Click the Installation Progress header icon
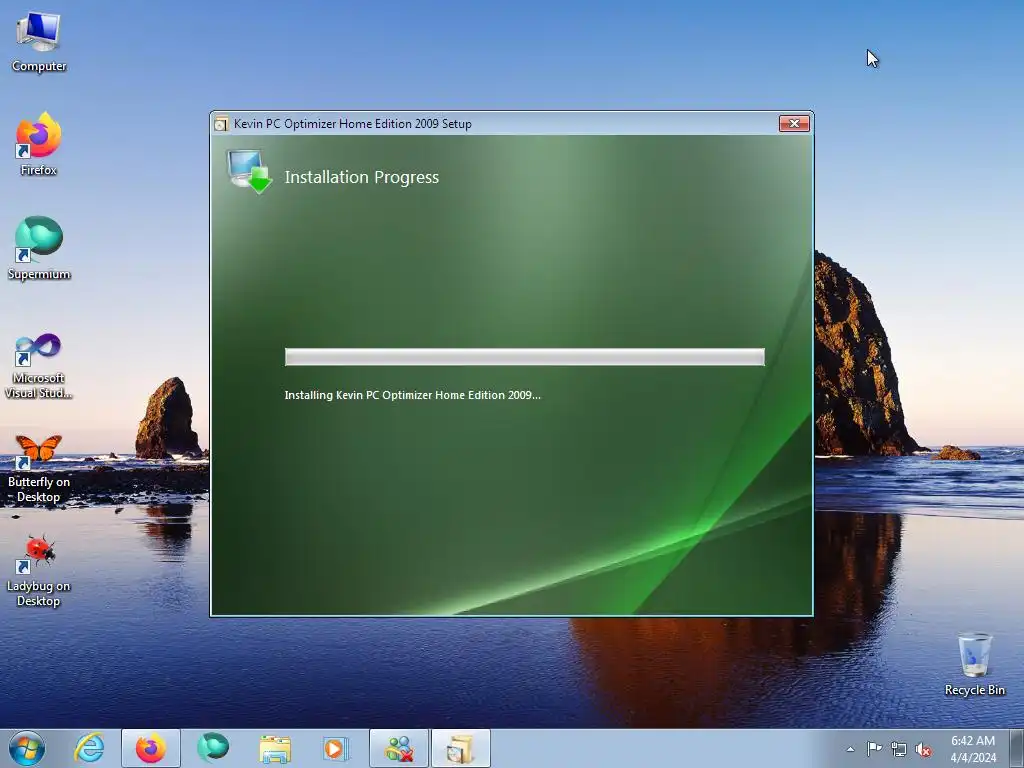This screenshot has height=768, width=1024. pos(249,172)
